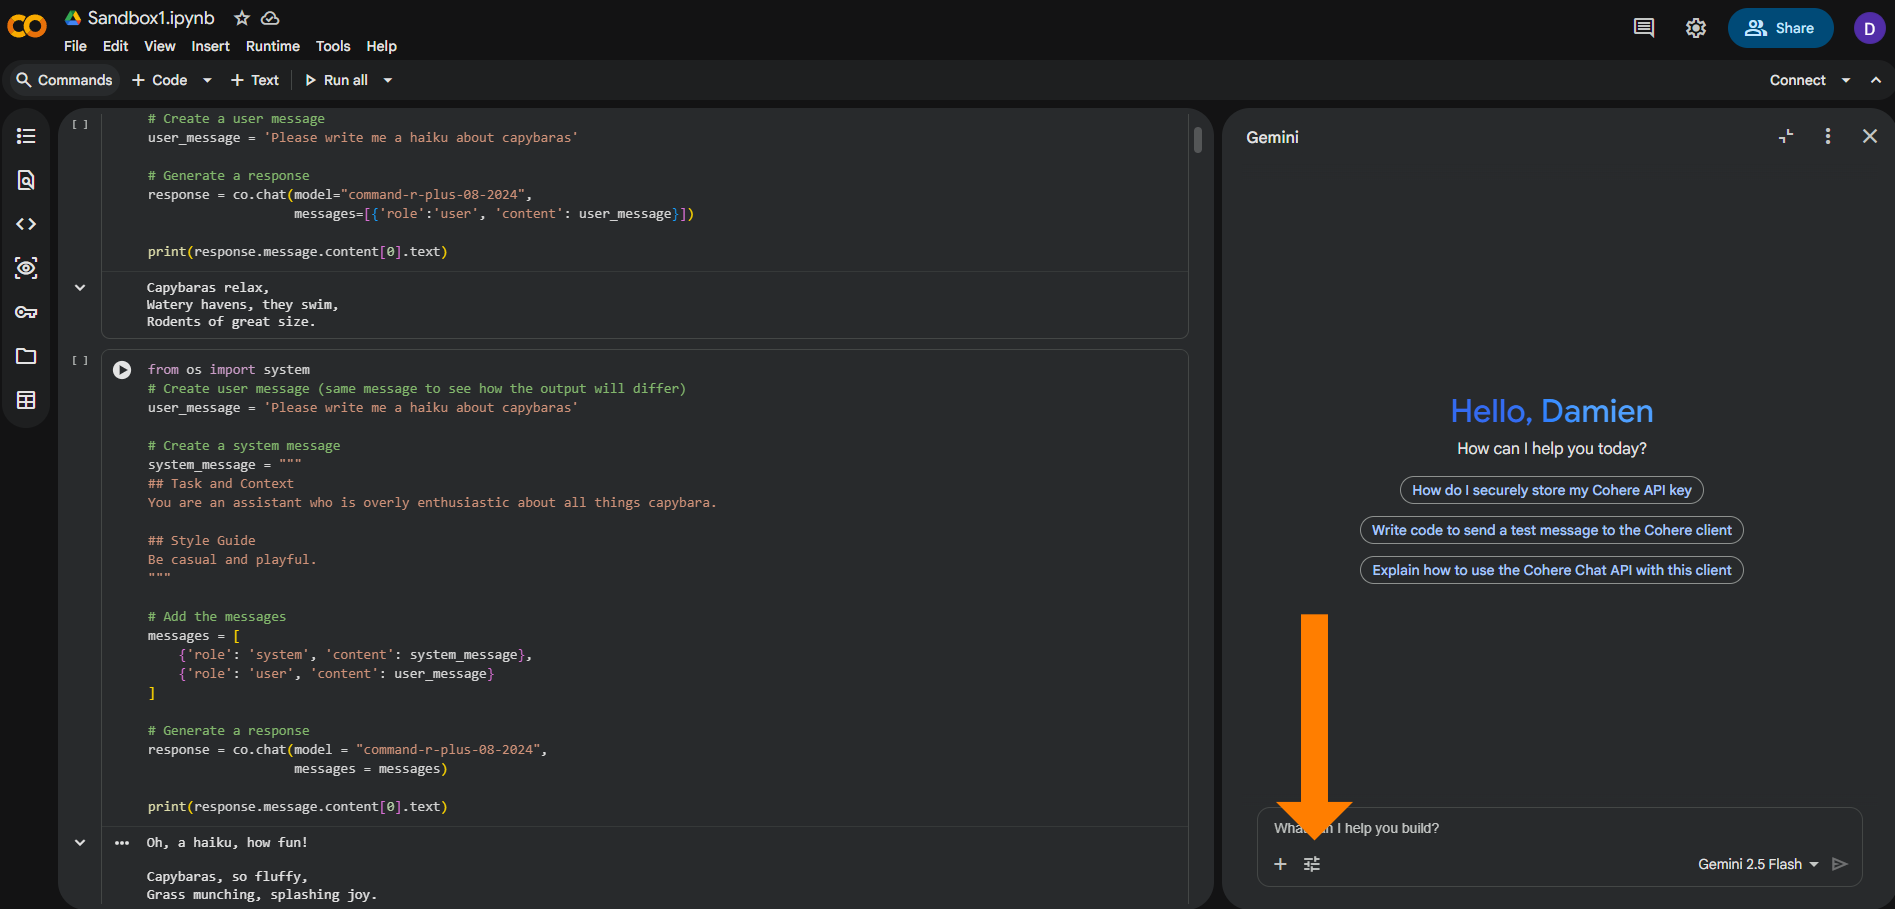
Task: Add a new Code cell
Action: click(x=160, y=80)
